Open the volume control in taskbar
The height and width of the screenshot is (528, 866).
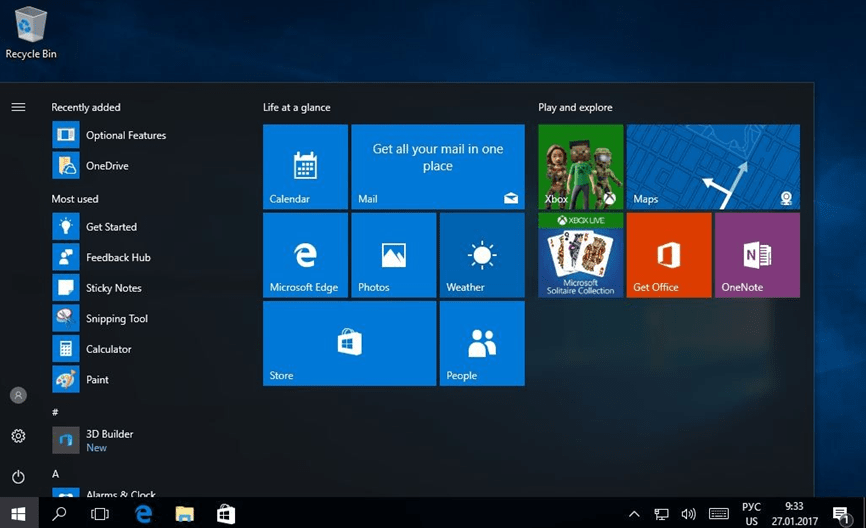(688, 514)
